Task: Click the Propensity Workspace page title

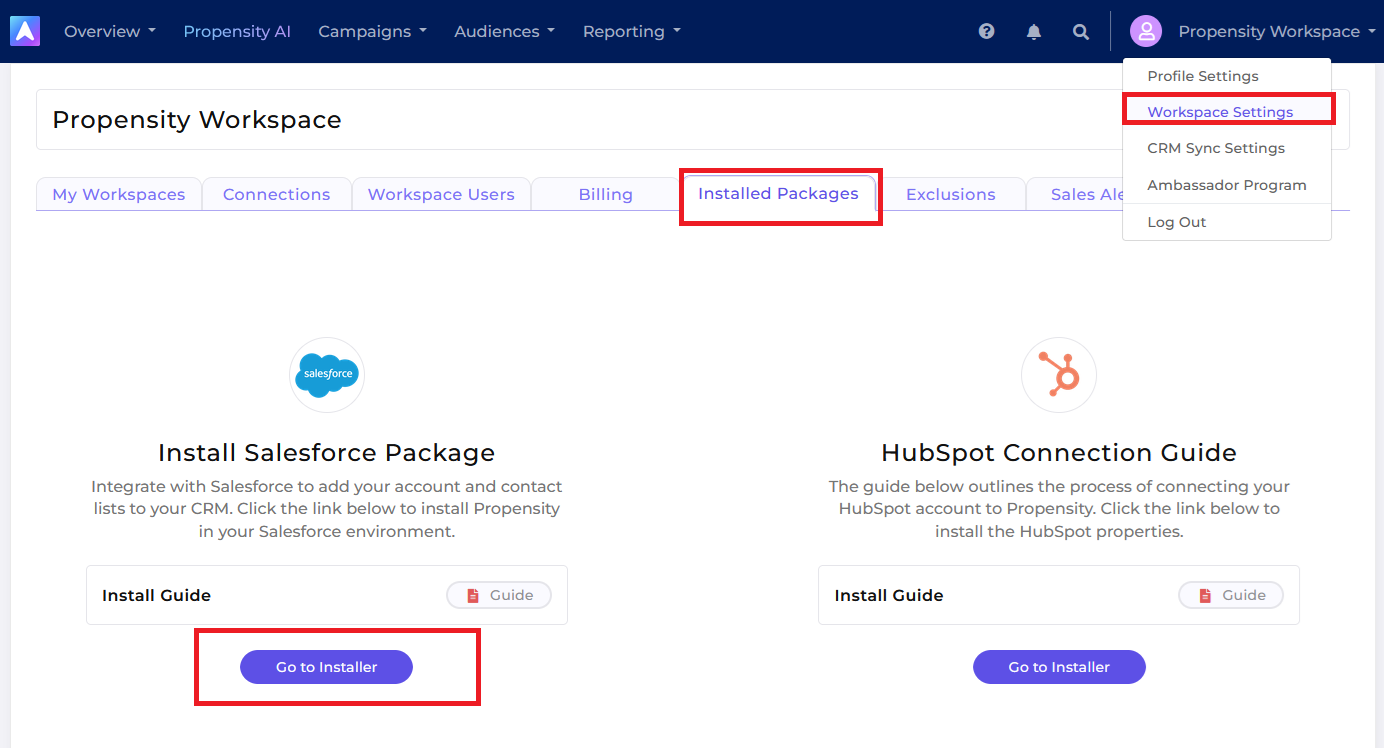Action: [x=197, y=120]
